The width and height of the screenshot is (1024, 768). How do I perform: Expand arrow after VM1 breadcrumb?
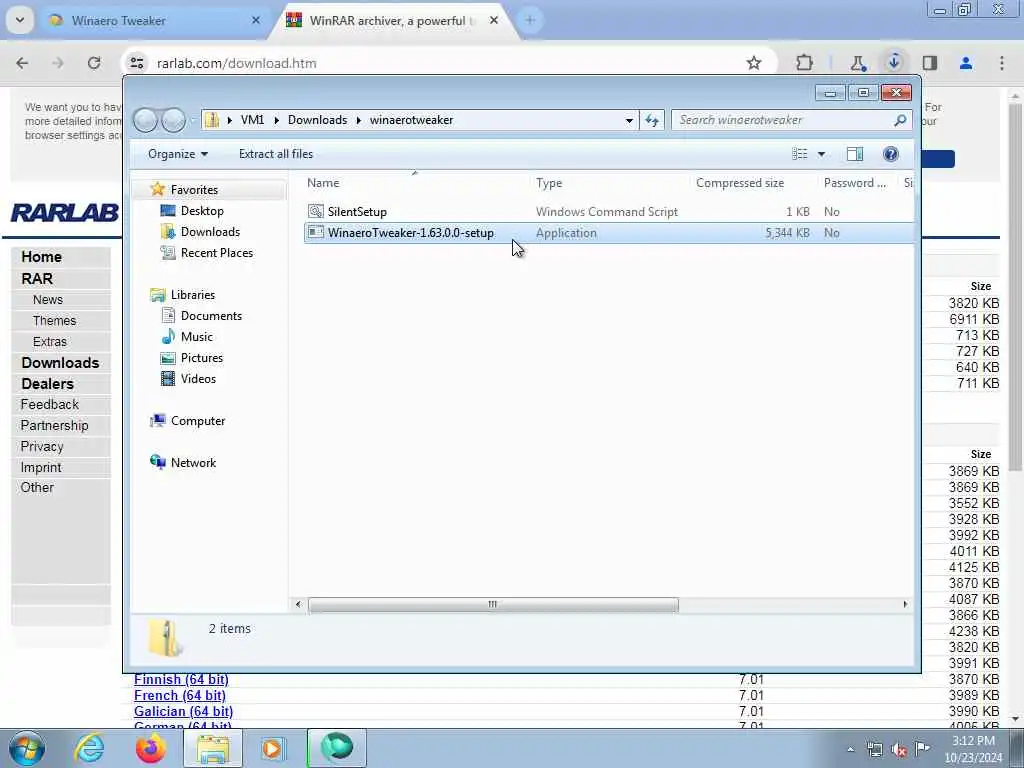[276, 120]
